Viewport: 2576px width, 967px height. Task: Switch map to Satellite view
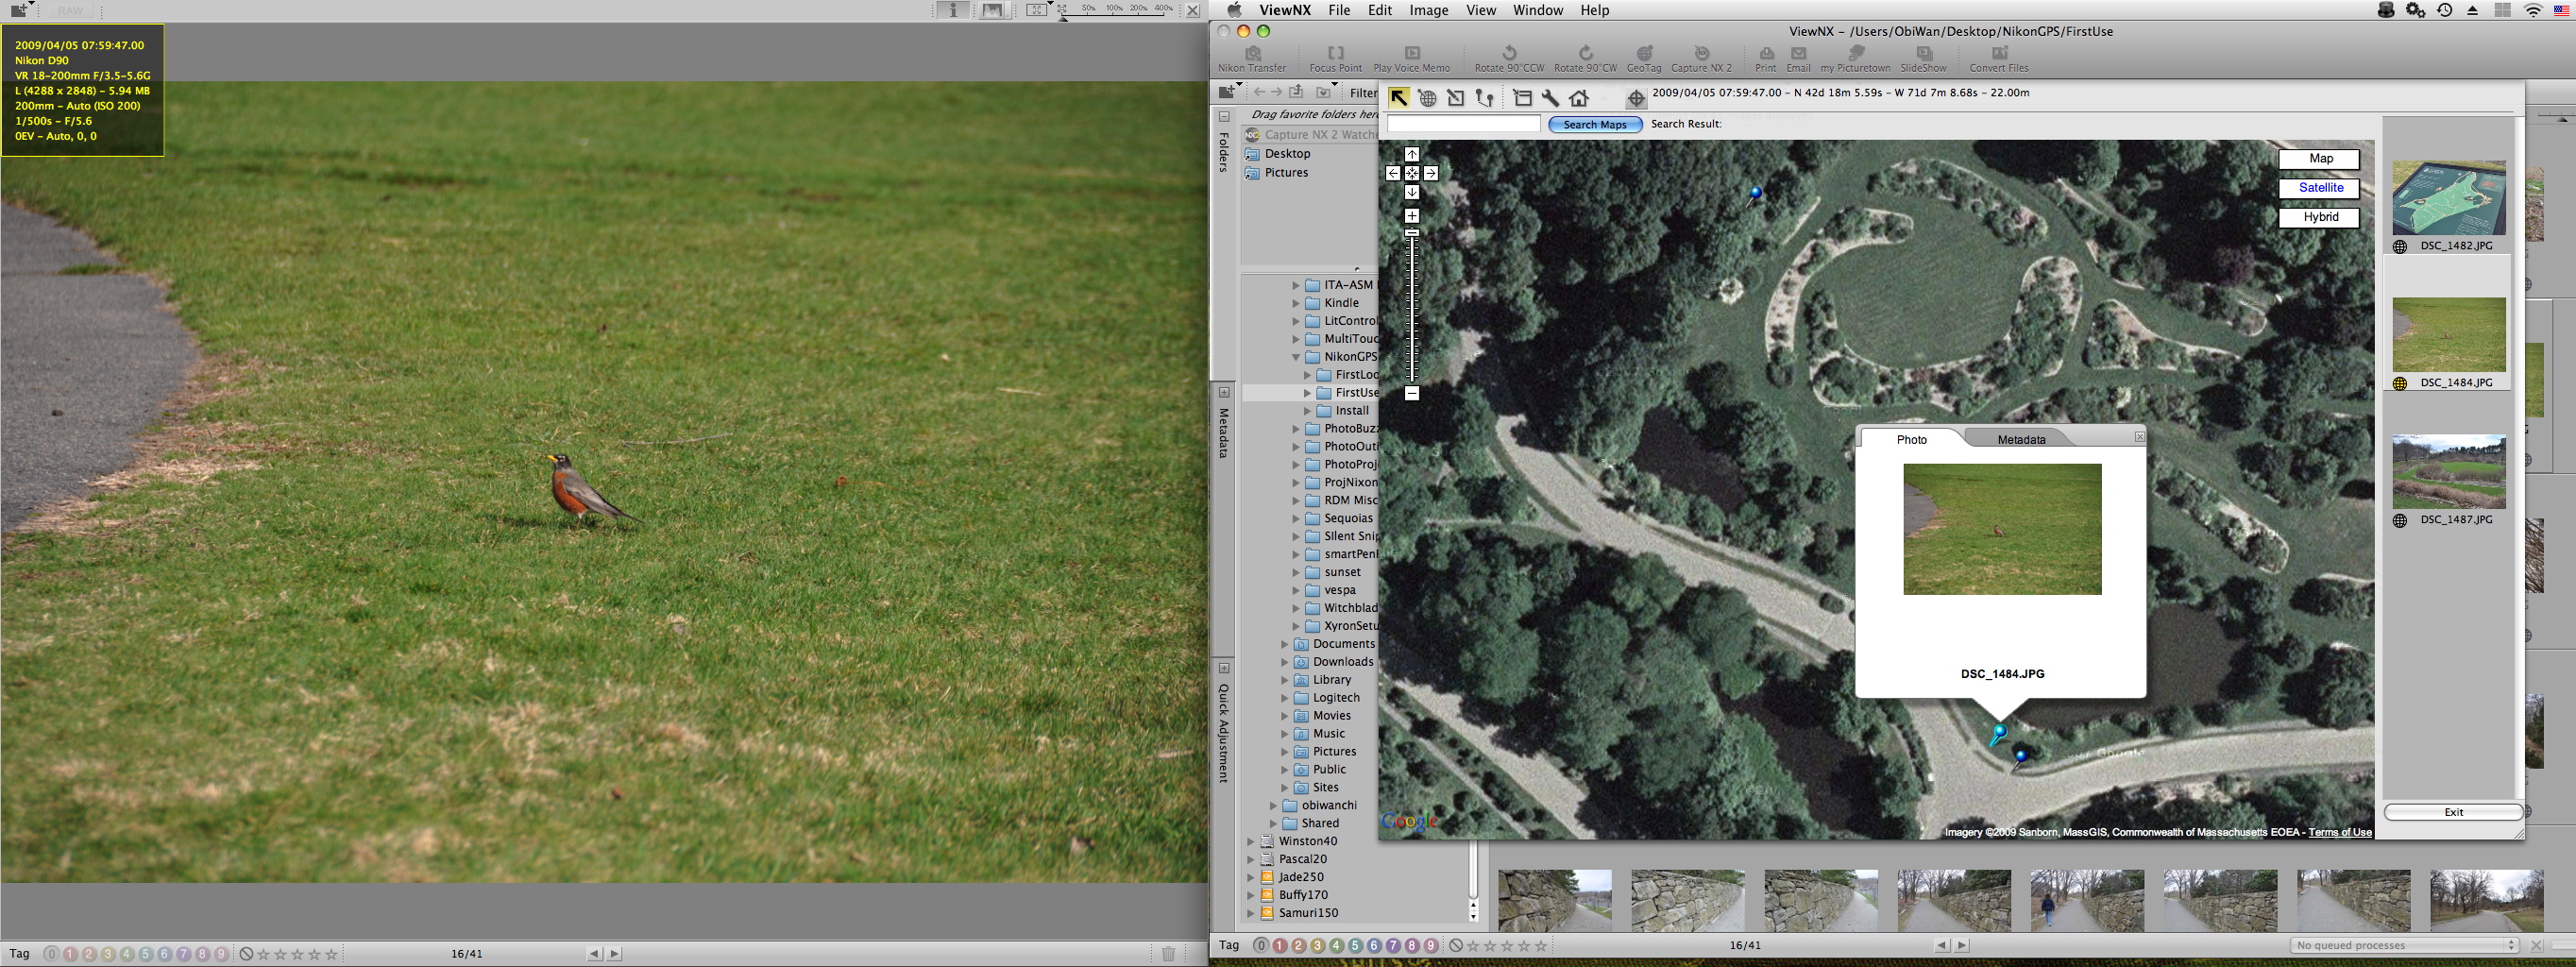[x=2319, y=188]
